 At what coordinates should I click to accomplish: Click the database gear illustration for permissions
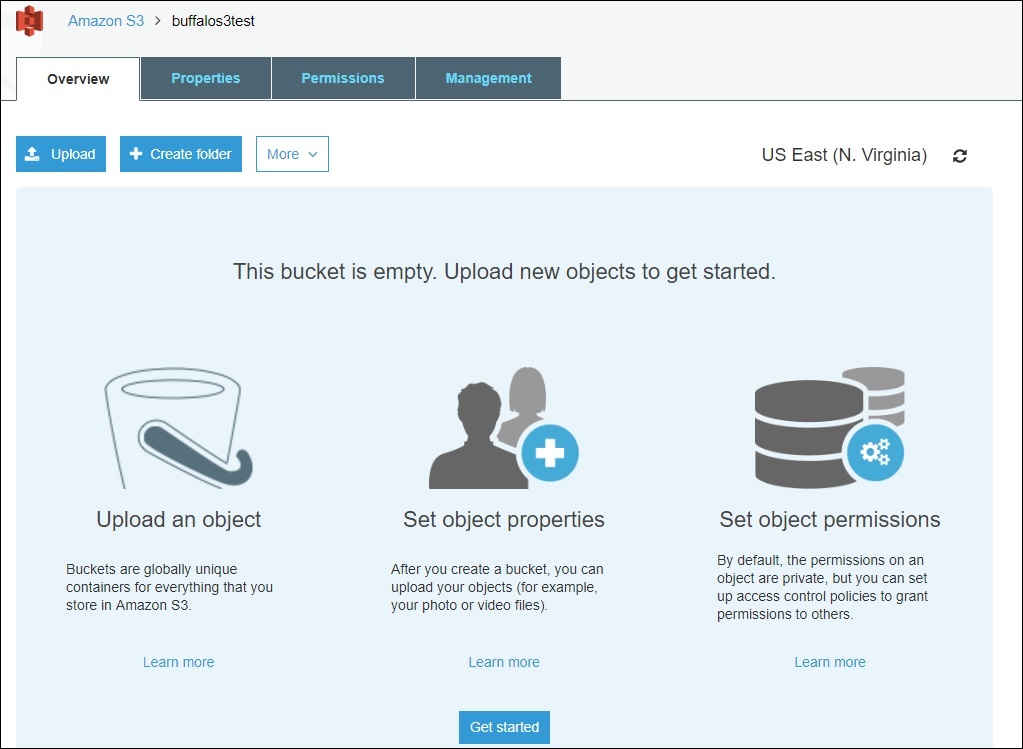(x=829, y=428)
